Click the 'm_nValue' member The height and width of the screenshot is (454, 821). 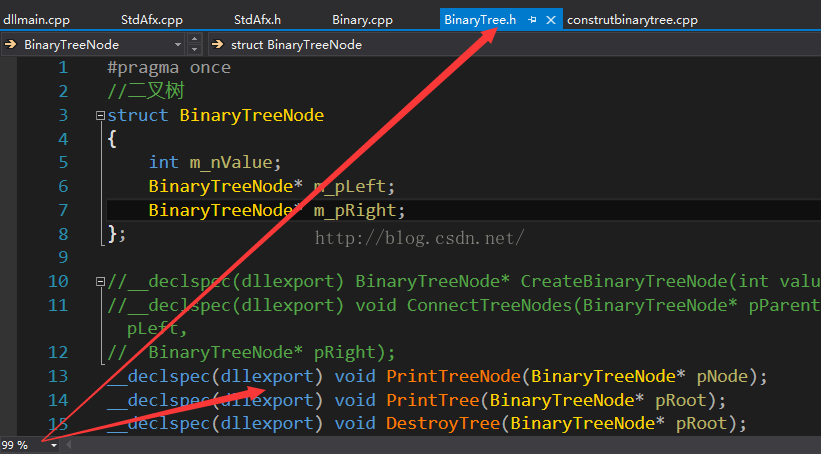click(231, 163)
